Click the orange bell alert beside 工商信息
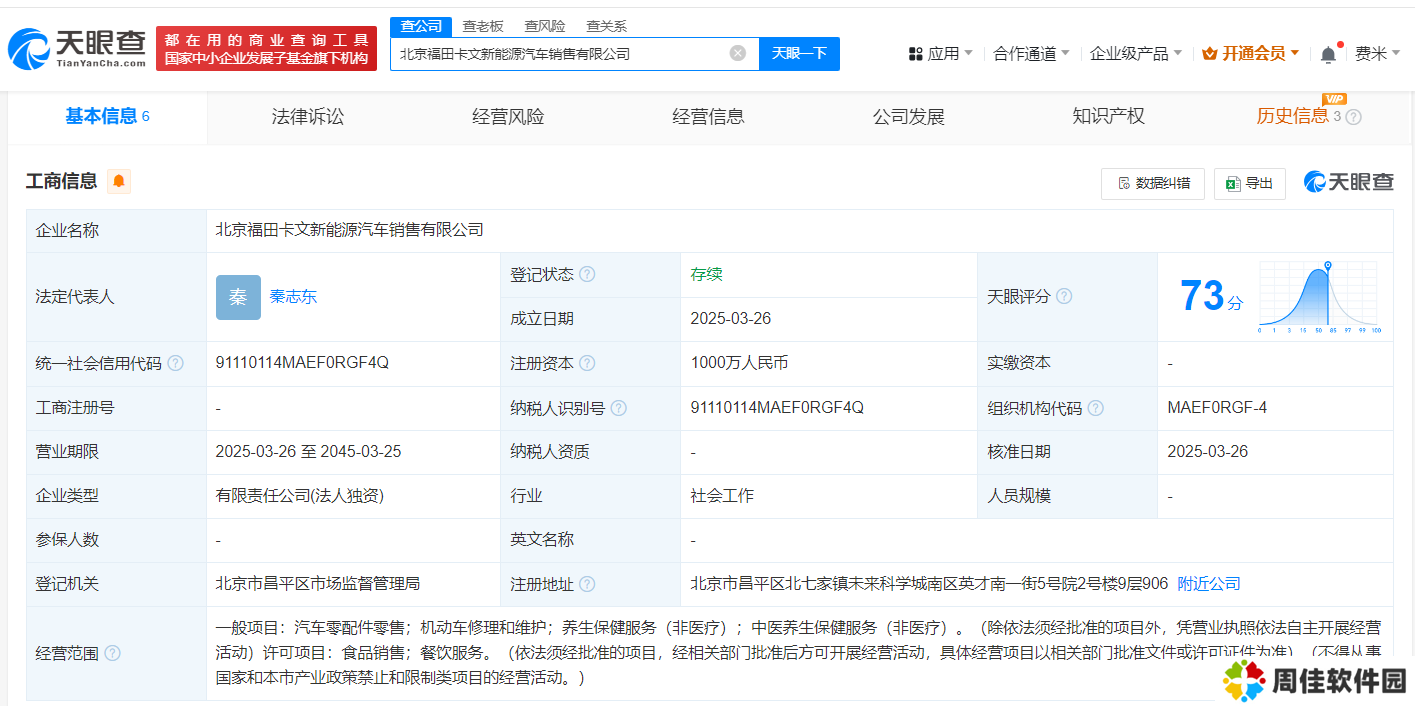 coord(119,181)
